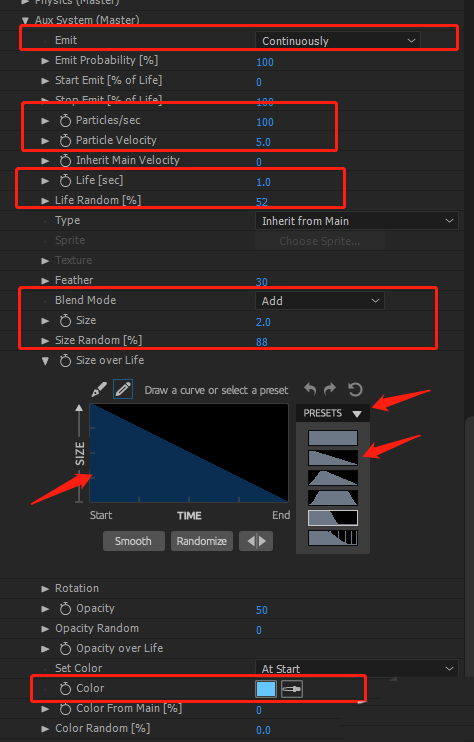Screen dimensions: 474x742
Task: Expand the Feather property
Action: pos(45,281)
